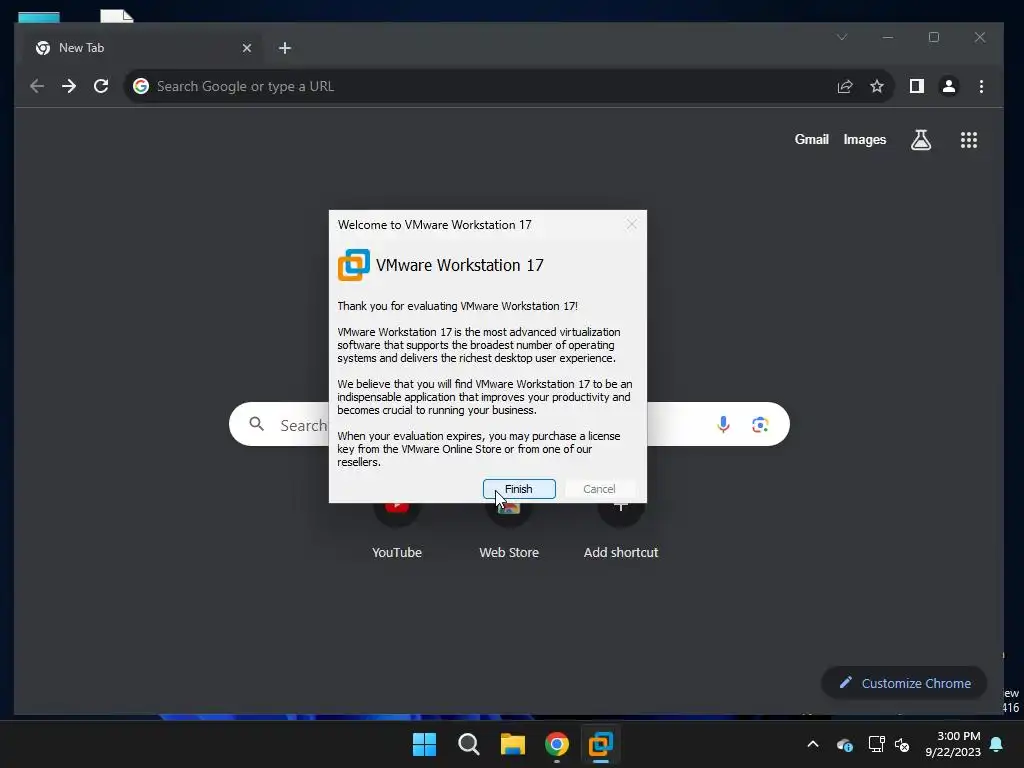The height and width of the screenshot is (768, 1024).
Task: Open clock and date 3:00 PM
Action: [953, 744]
